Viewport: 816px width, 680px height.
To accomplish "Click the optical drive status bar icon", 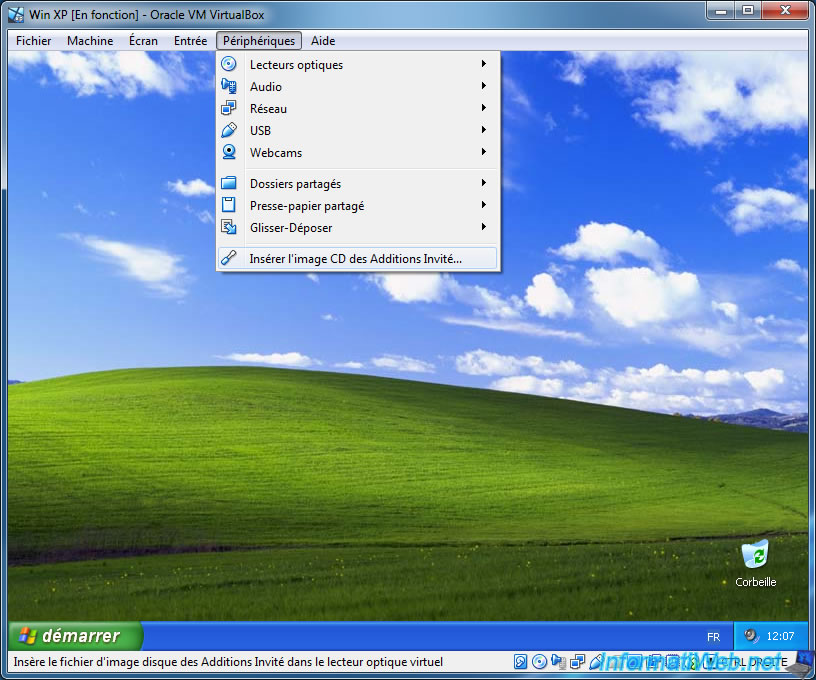I will (x=540, y=661).
